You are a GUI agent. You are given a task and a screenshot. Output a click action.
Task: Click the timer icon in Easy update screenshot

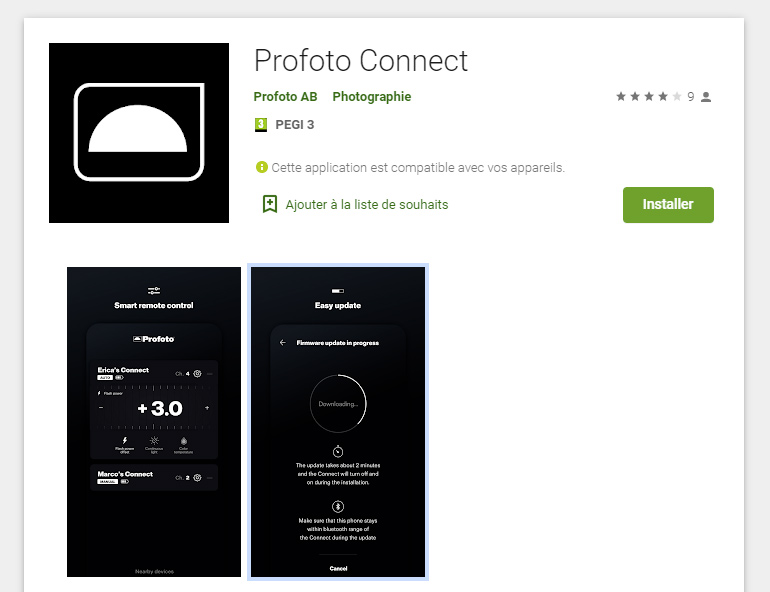pos(338,451)
